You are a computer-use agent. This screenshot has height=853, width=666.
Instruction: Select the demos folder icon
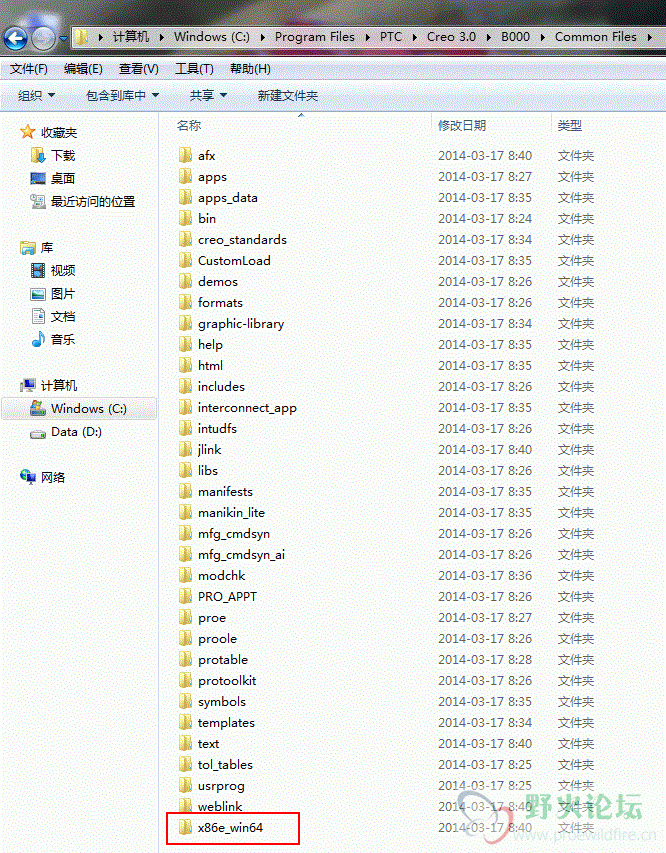[186, 281]
